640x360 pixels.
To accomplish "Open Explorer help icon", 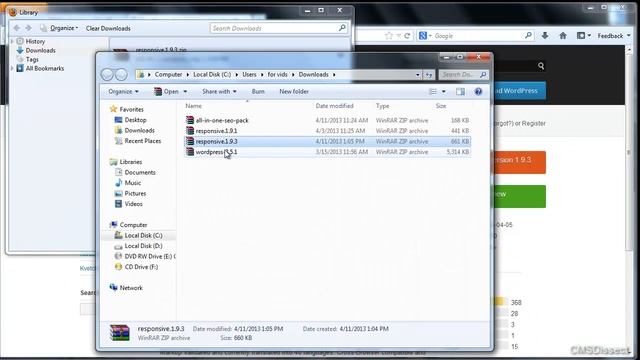I will tap(478, 92).
